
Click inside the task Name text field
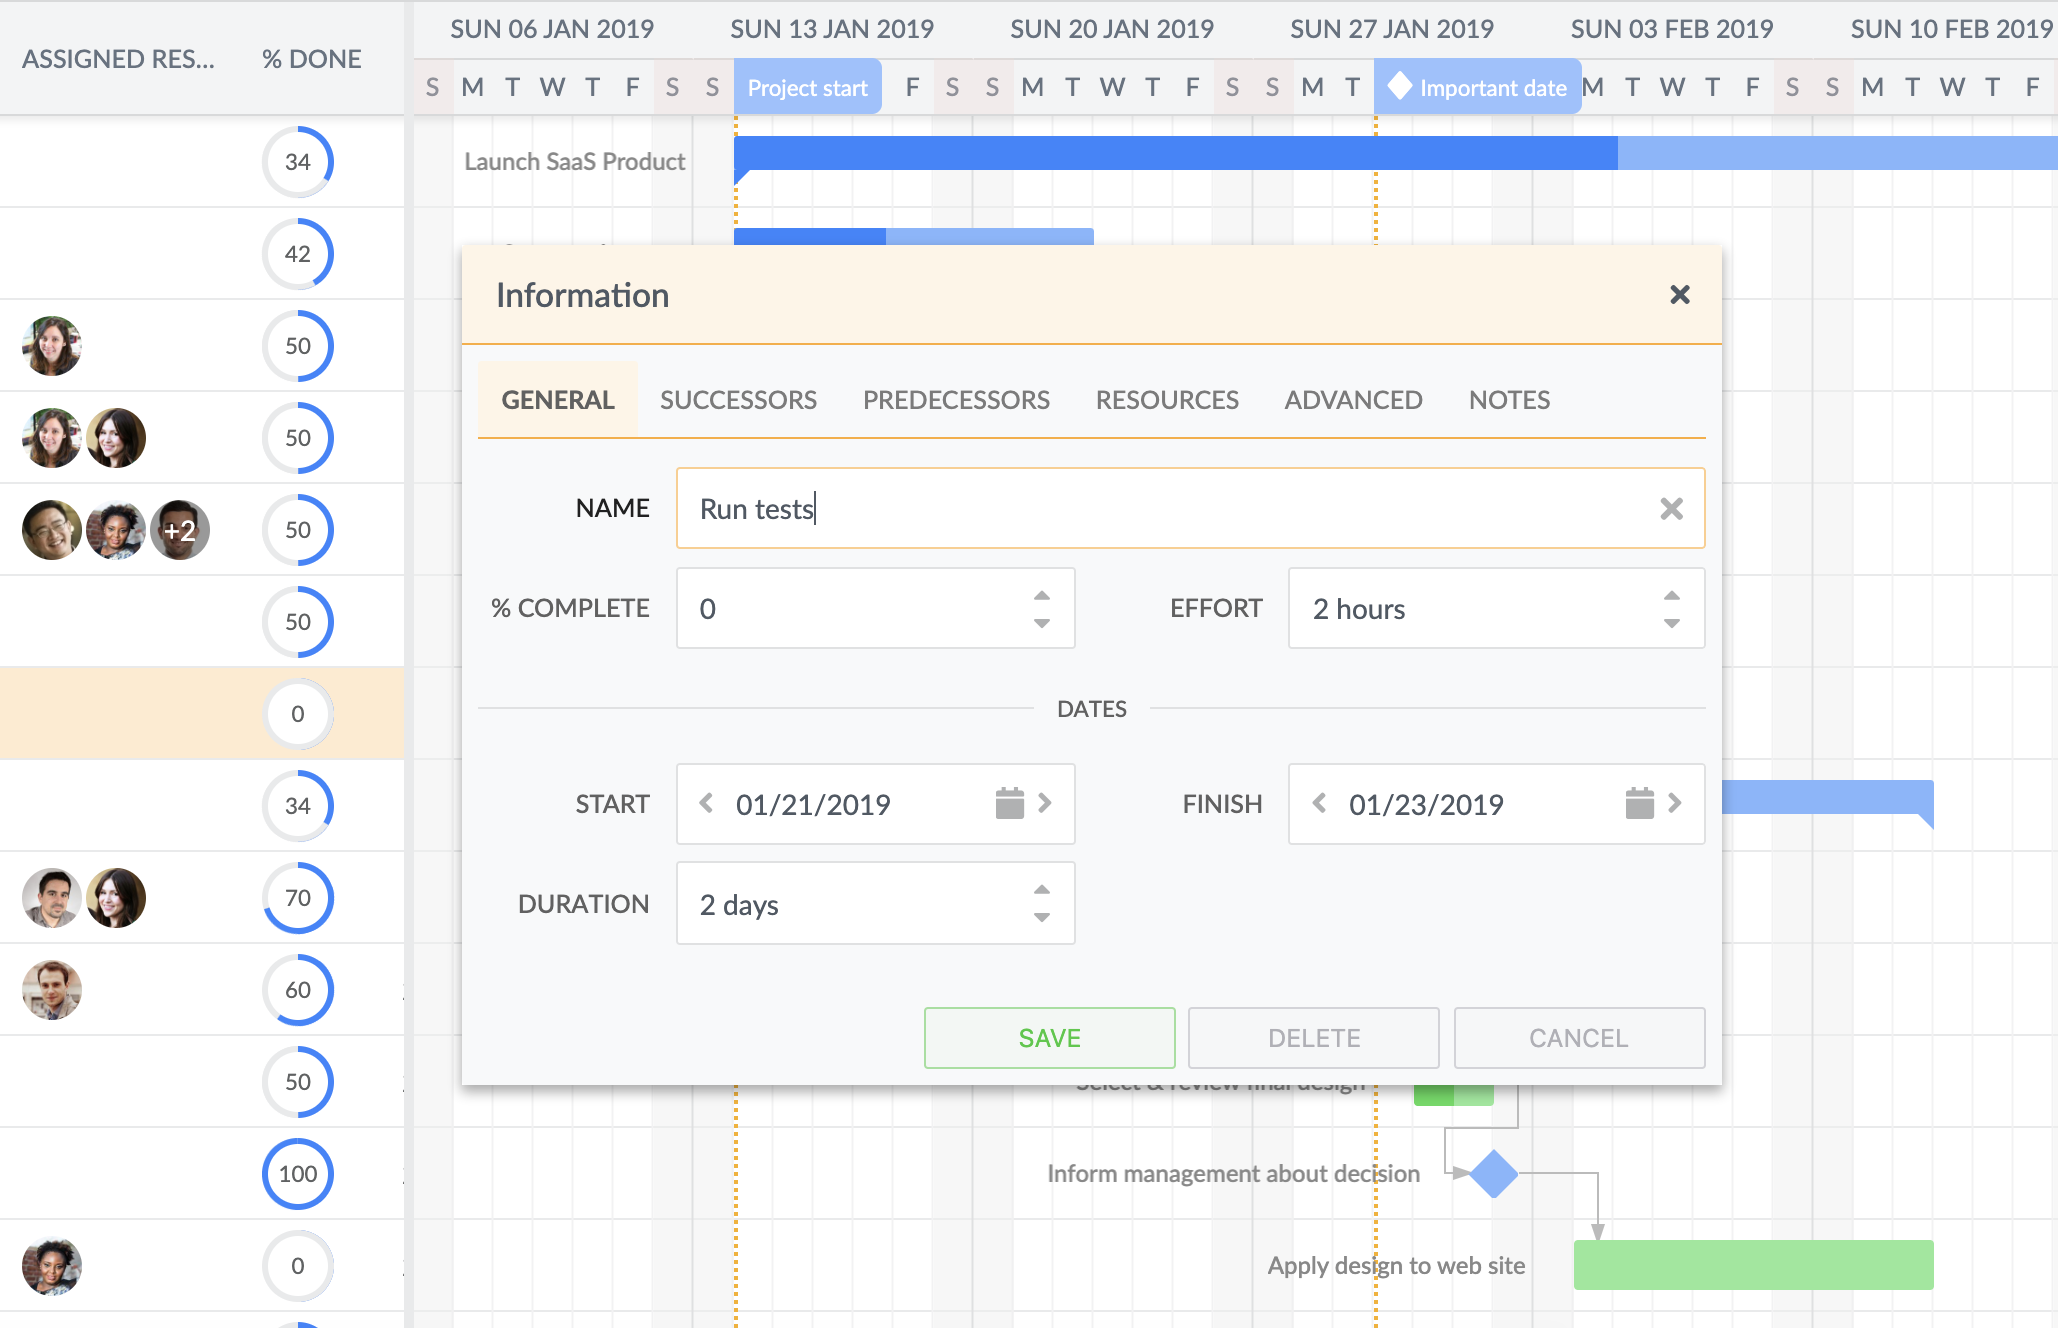(1100, 508)
